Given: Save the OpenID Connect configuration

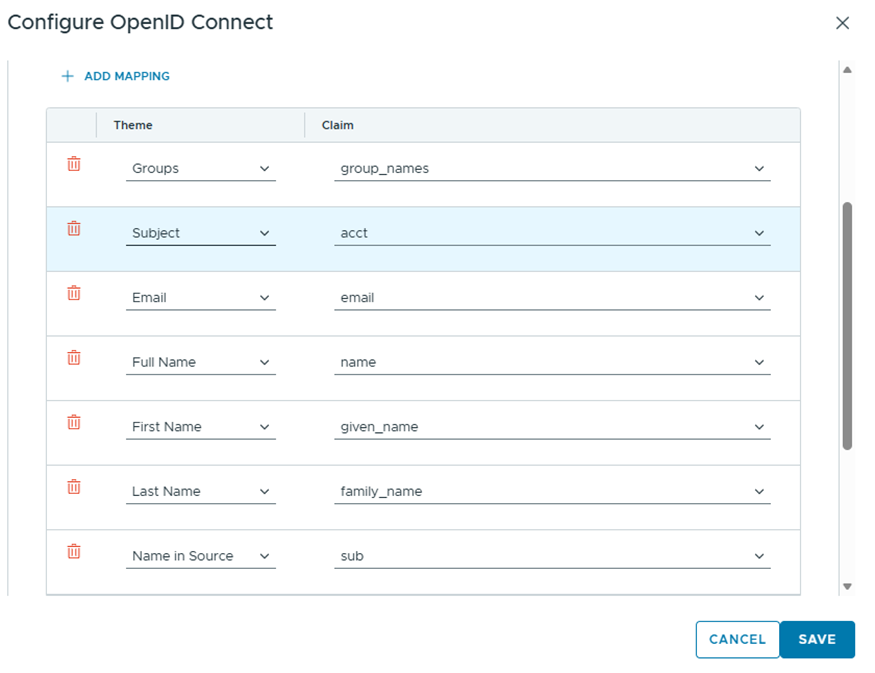Looking at the screenshot, I should coord(817,640).
